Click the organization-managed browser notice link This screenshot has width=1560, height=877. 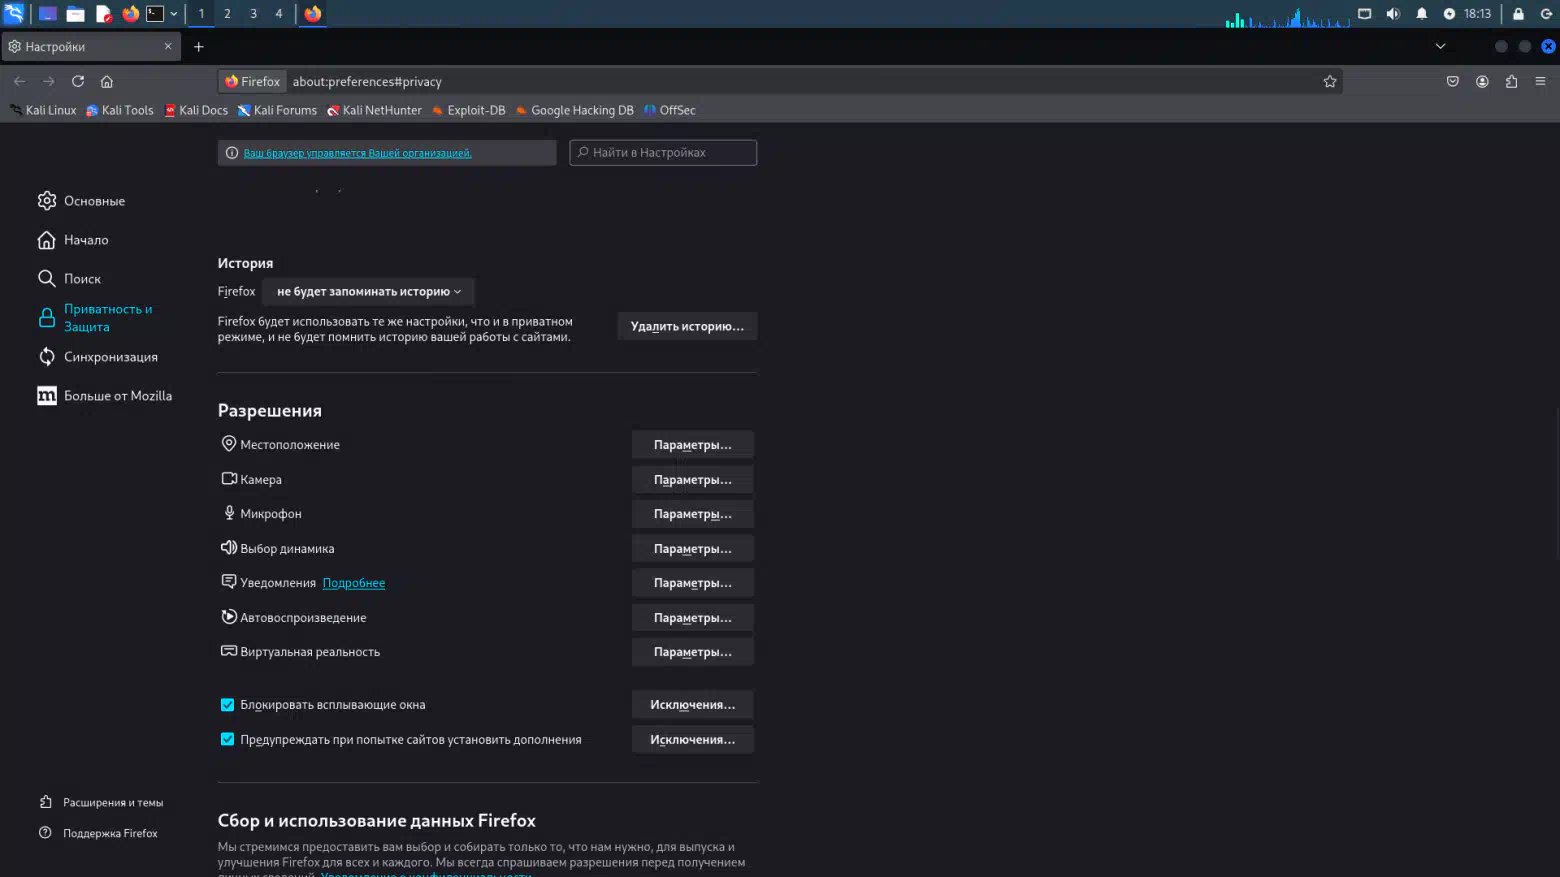[x=357, y=153]
